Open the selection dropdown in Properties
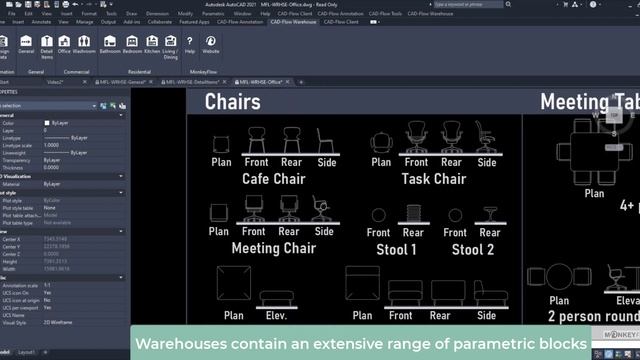 coord(94,106)
